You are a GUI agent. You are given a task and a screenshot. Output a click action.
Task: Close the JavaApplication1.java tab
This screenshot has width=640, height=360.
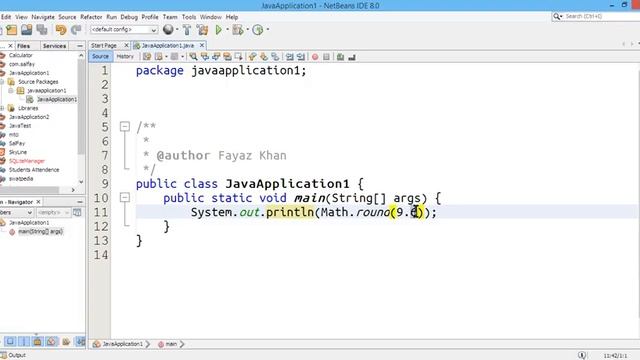tap(202, 45)
